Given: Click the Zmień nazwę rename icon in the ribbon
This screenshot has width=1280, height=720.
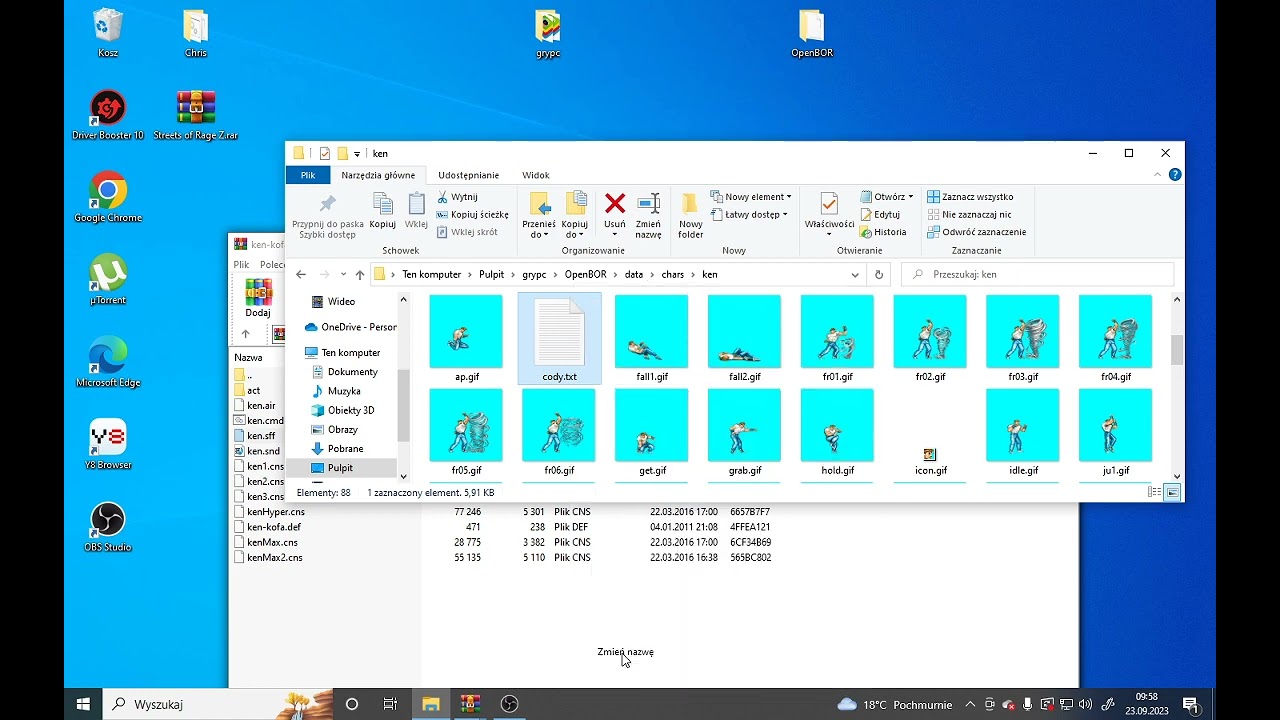Looking at the screenshot, I should [x=648, y=205].
